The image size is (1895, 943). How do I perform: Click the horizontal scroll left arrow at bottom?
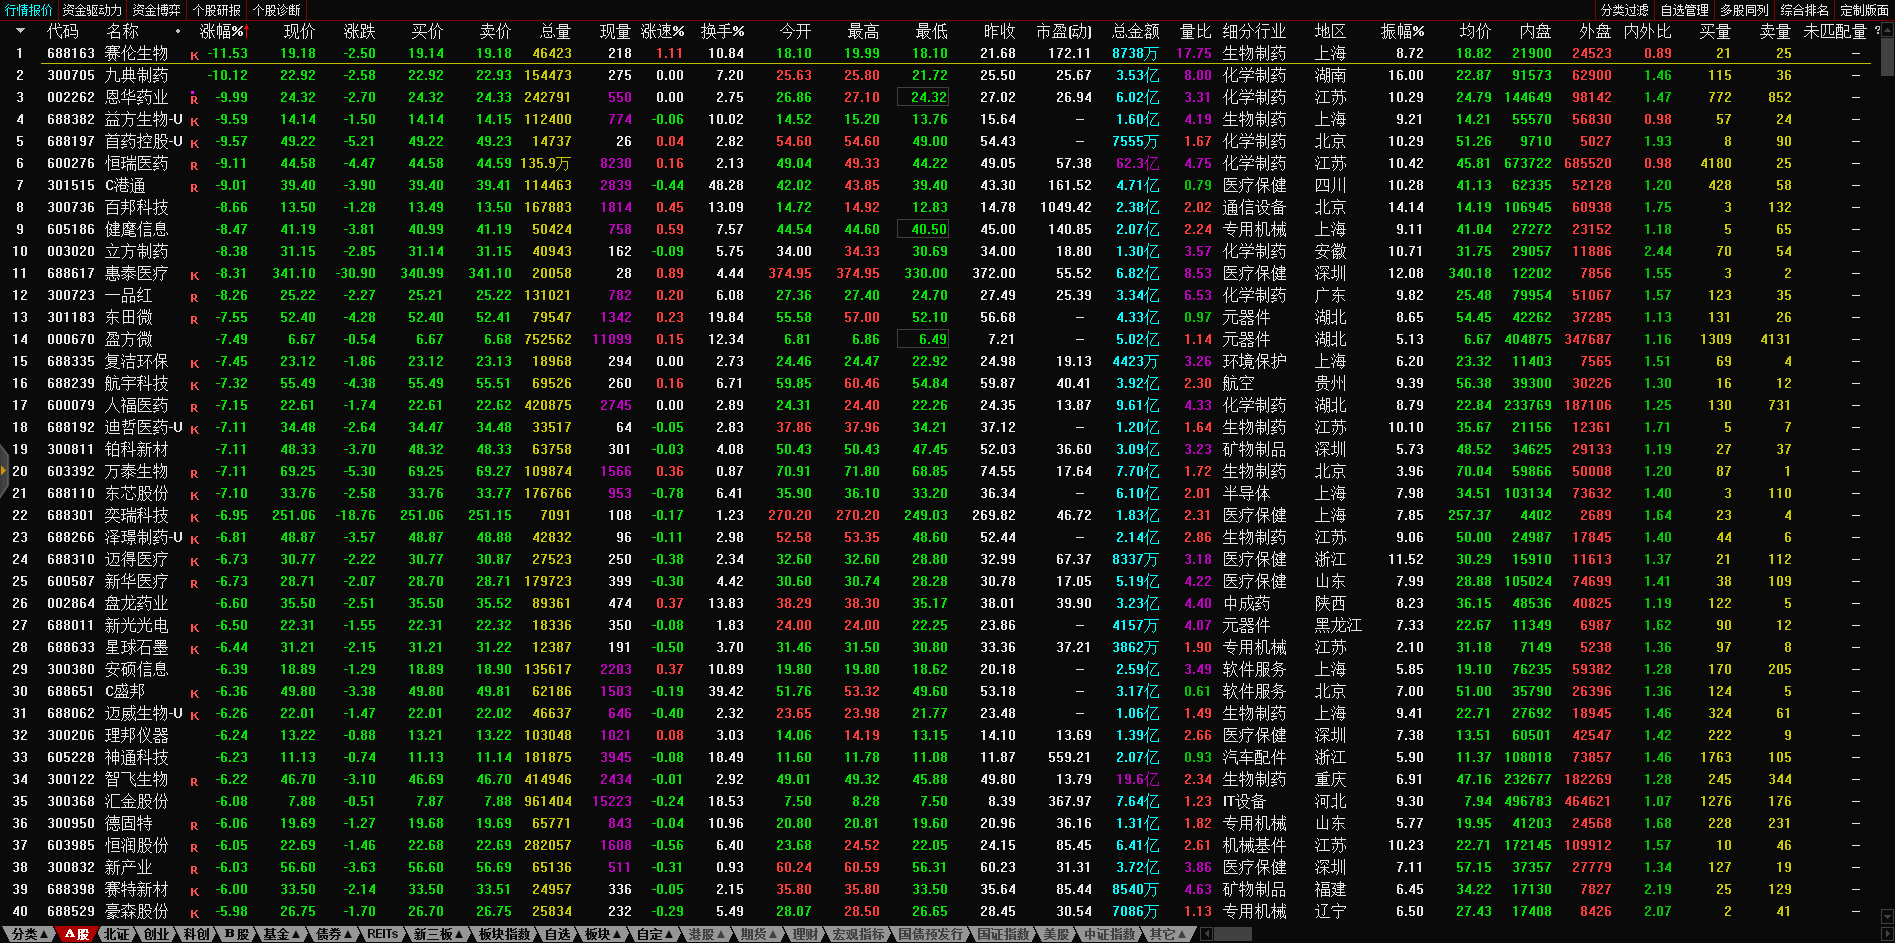pyautogui.click(x=1206, y=934)
